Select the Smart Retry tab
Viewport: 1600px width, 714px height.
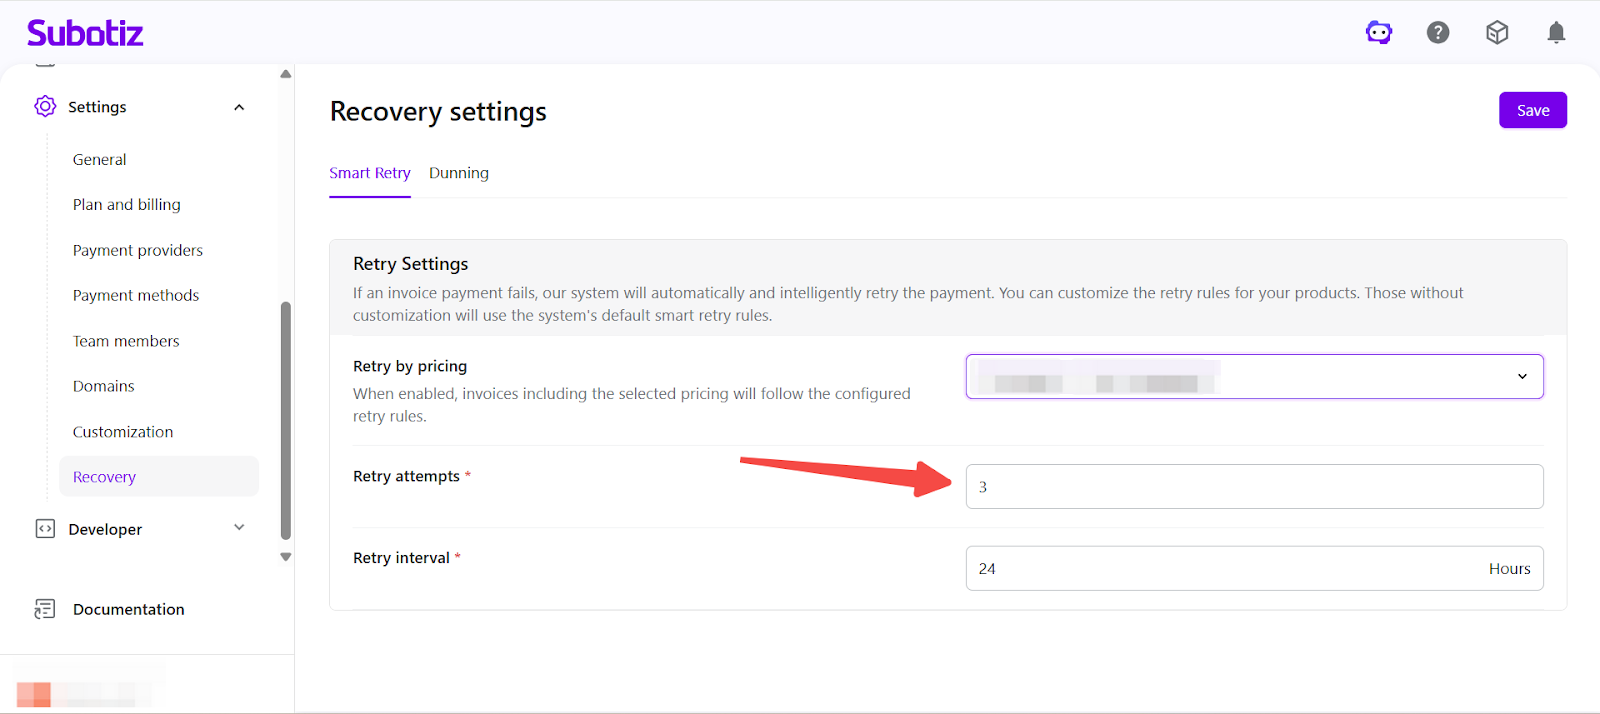coord(370,173)
